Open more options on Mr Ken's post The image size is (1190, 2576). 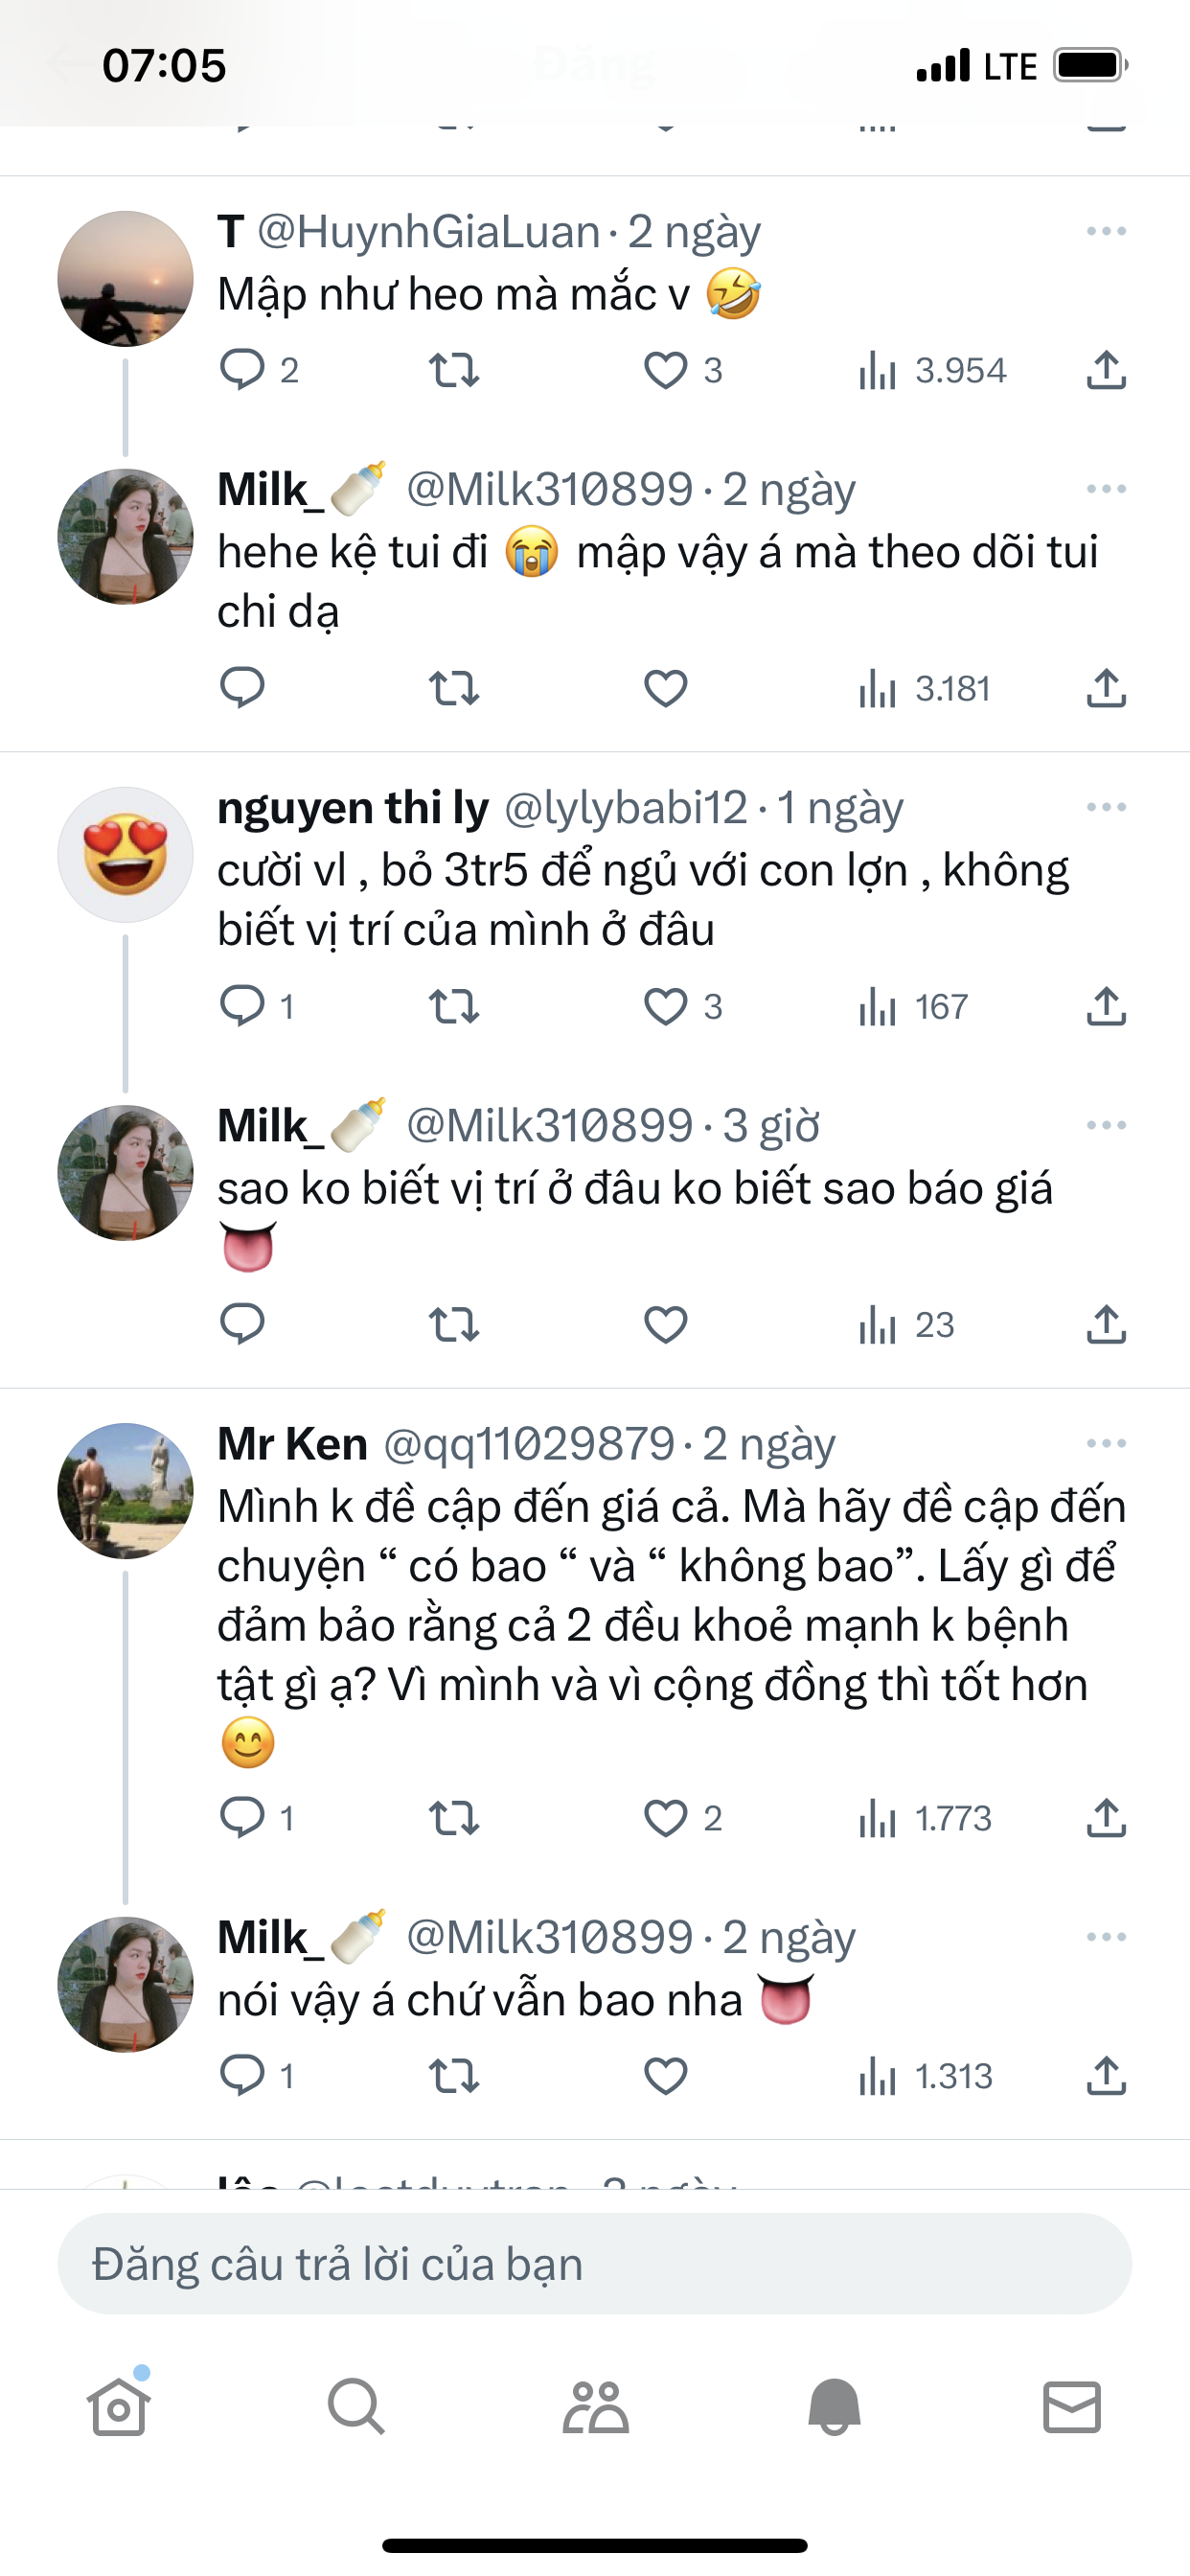1106,1444
